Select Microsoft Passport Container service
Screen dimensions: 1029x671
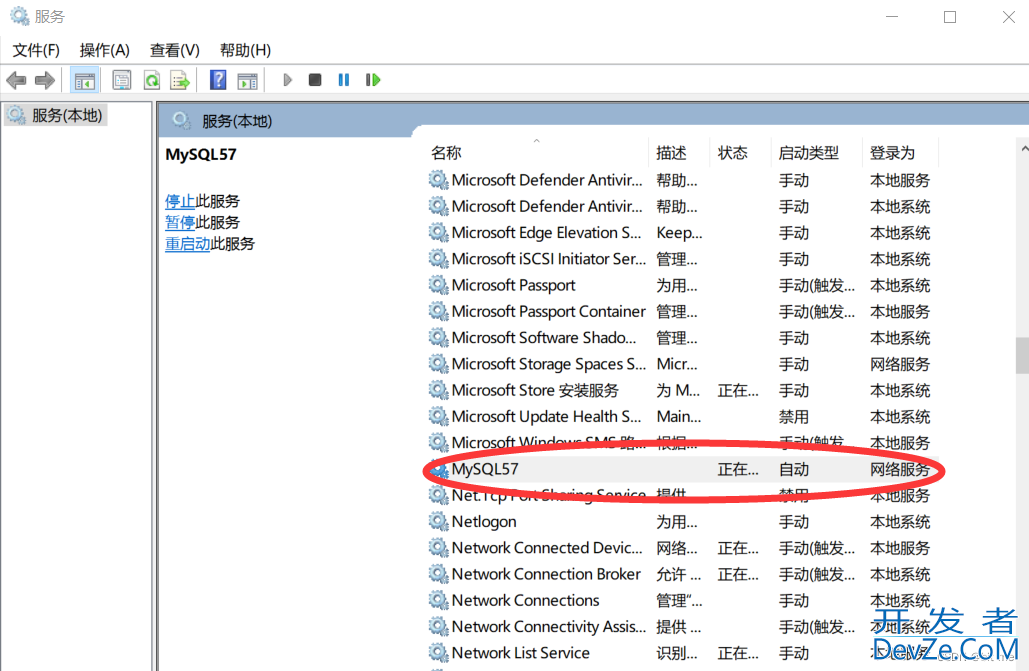click(x=682, y=311)
